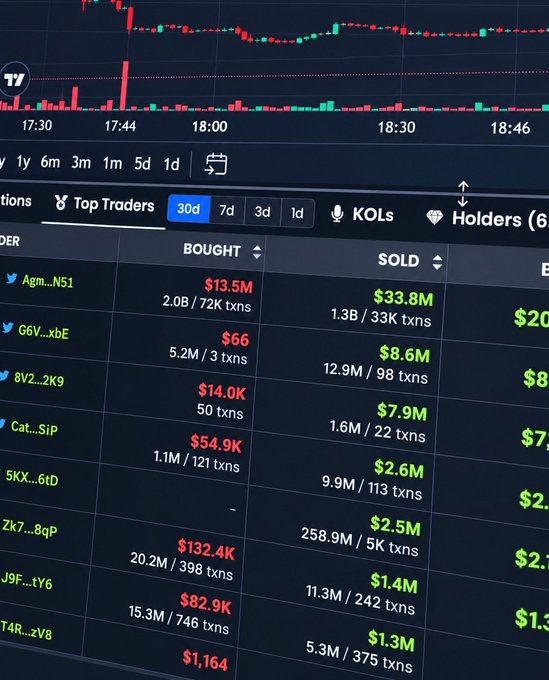Set chart range to 1d
The image size is (549, 680).
171,164
